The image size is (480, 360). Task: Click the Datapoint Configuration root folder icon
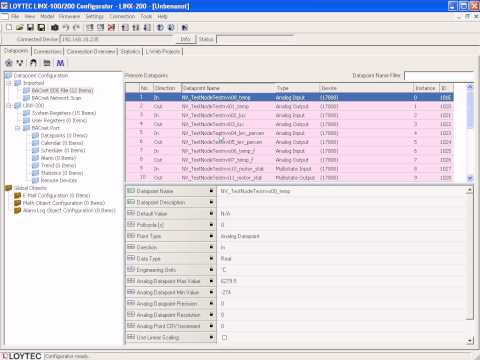(9, 76)
